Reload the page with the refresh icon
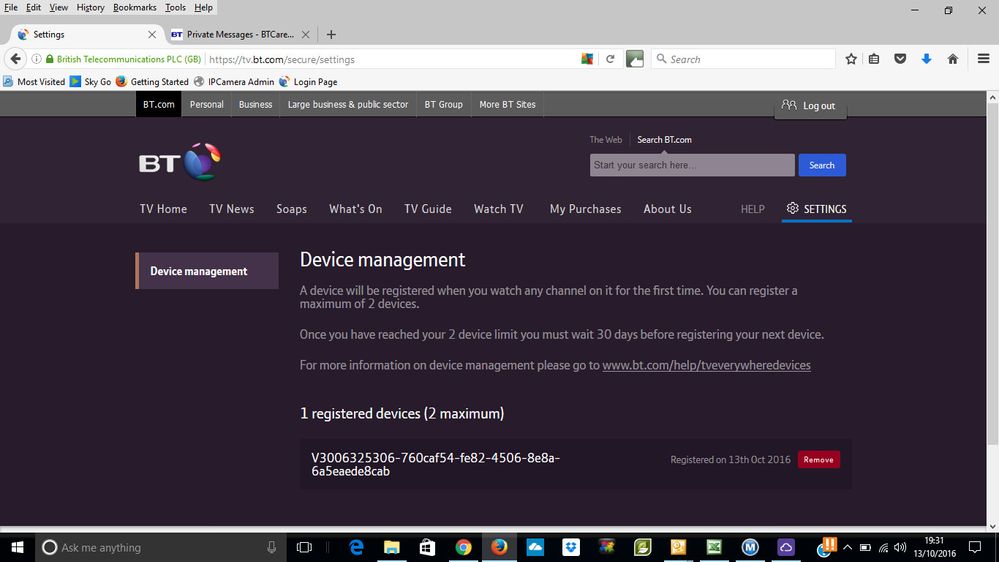999x562 pixels. [x=610, y=59]
